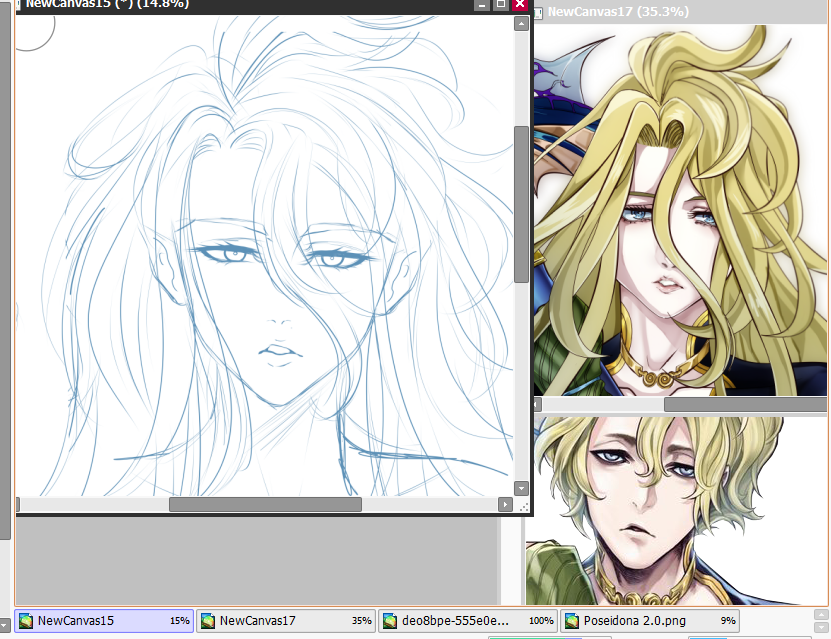The image size is (831, 639).
Task: Maximize the NewCanvas15 canvas window
Action: (501, 5)
